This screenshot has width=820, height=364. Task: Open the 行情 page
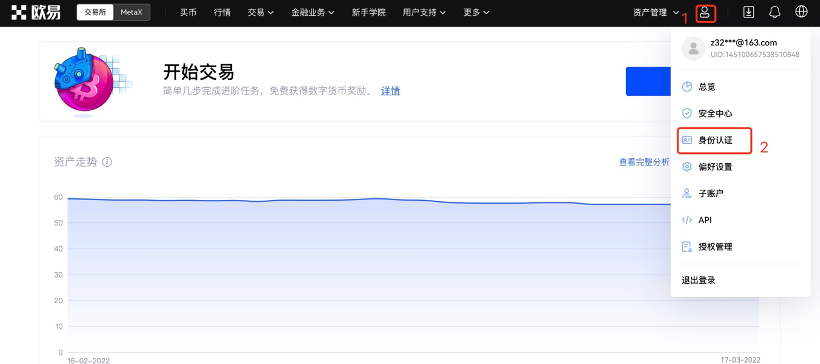[222, 13]
